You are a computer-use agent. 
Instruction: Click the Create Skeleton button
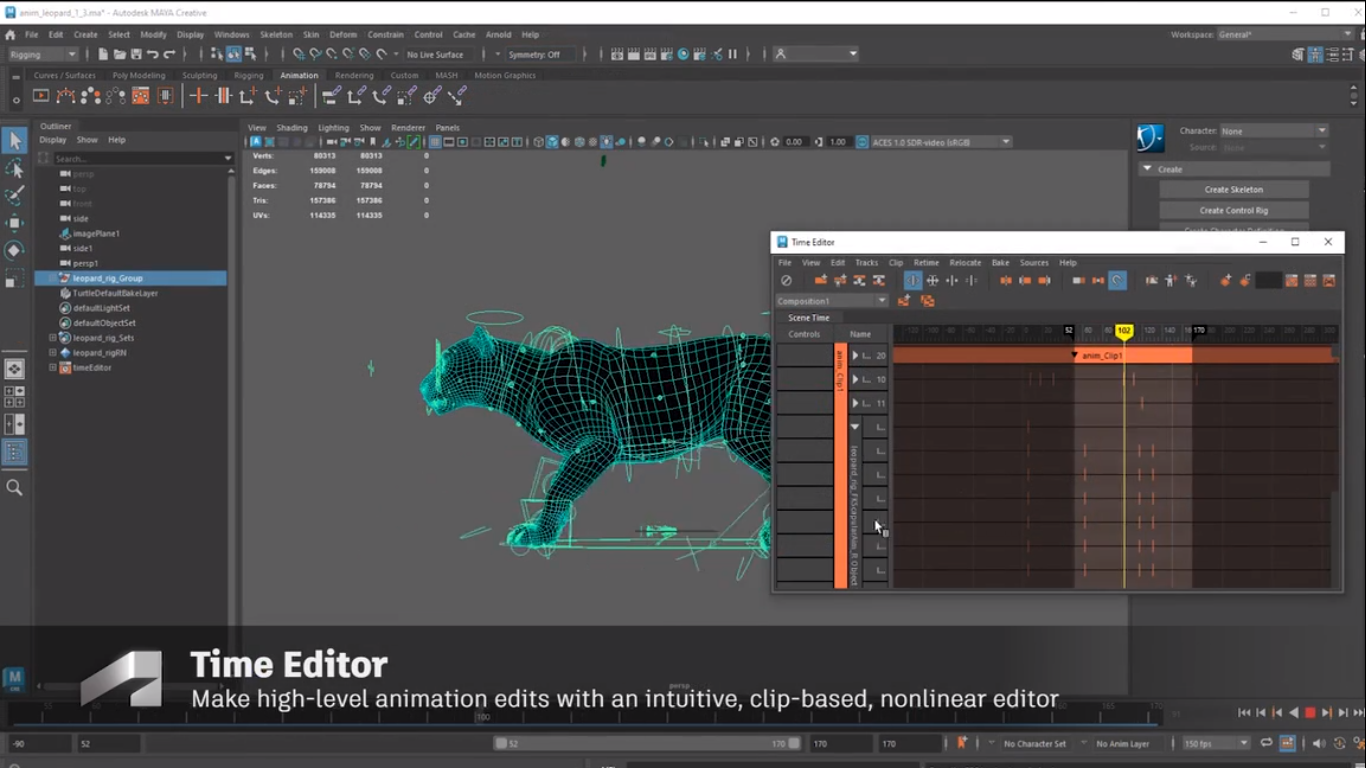[x=1234, y=189]
